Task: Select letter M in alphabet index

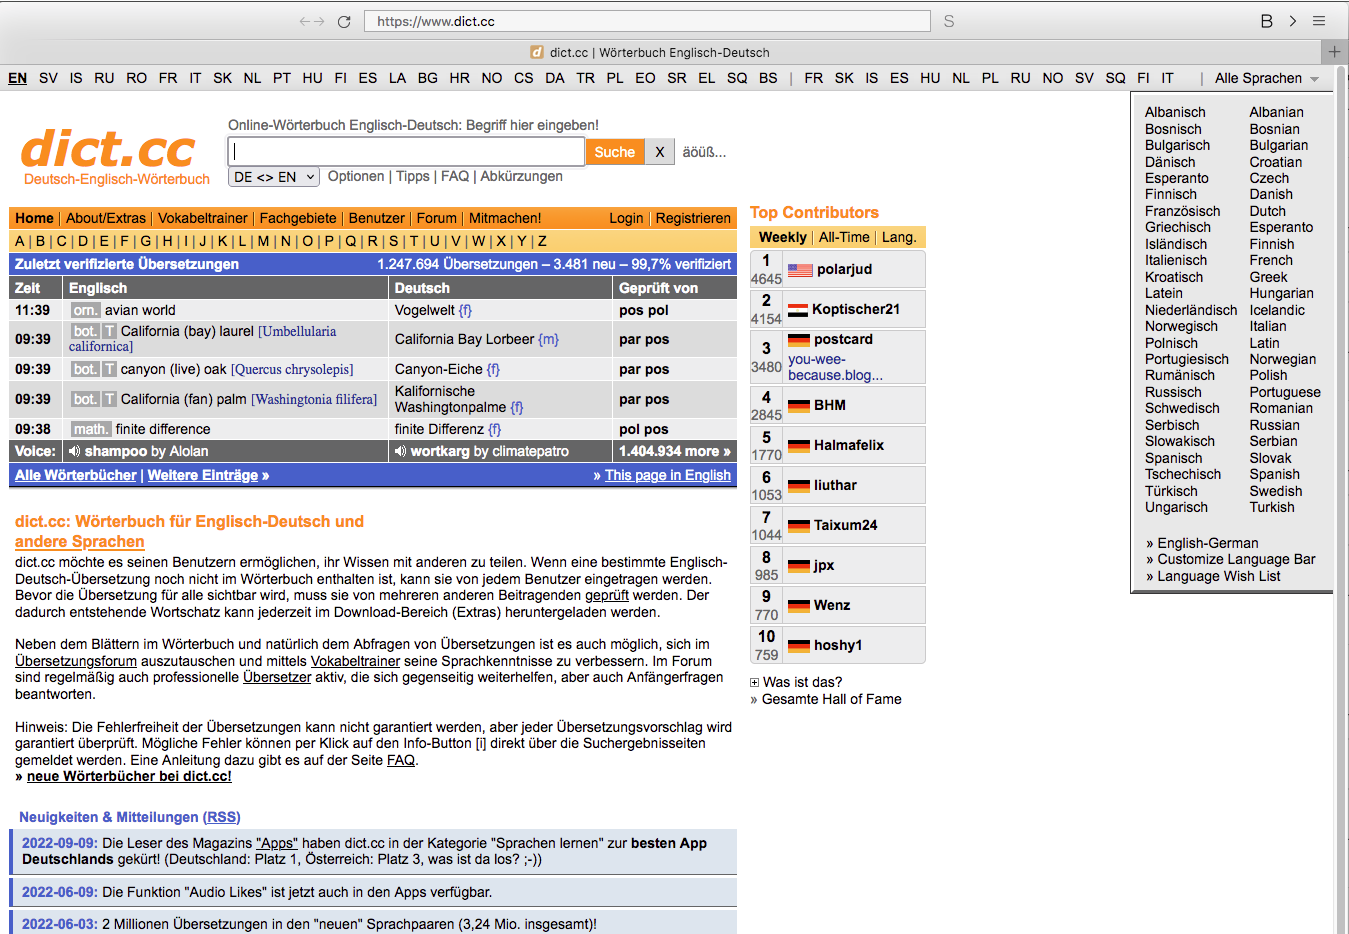Action: 263,241
